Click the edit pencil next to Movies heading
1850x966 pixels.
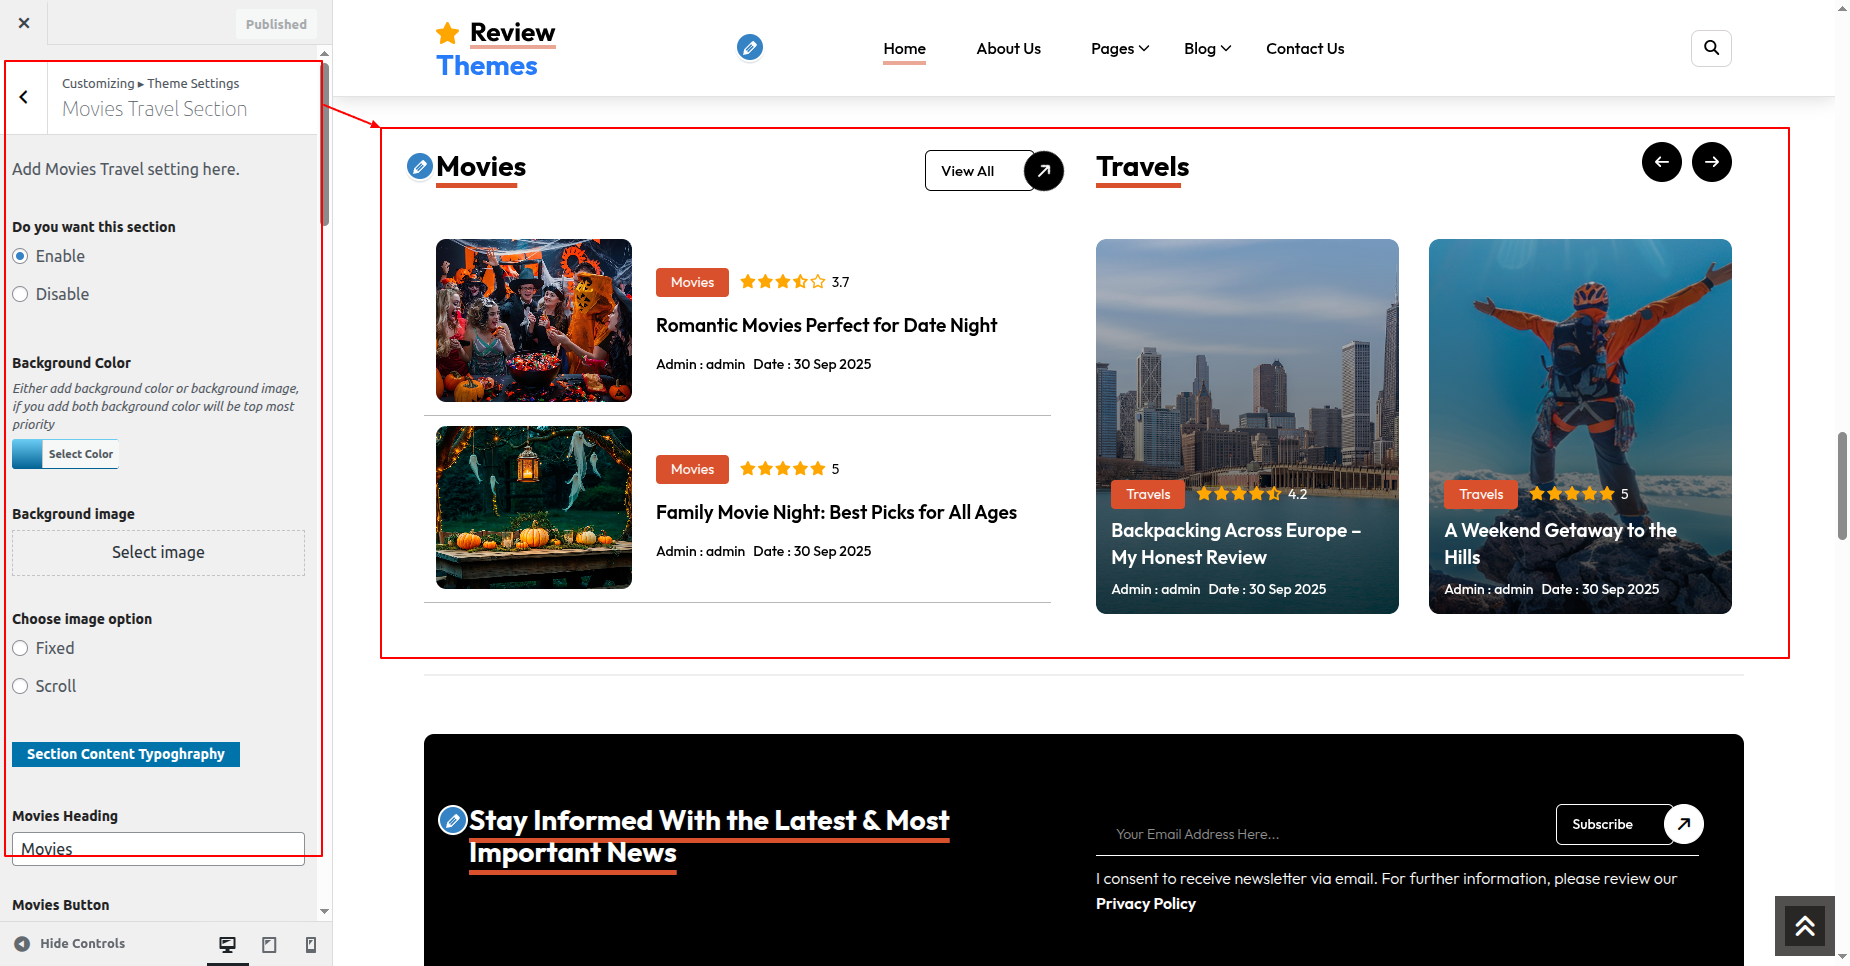pos(420,166)
